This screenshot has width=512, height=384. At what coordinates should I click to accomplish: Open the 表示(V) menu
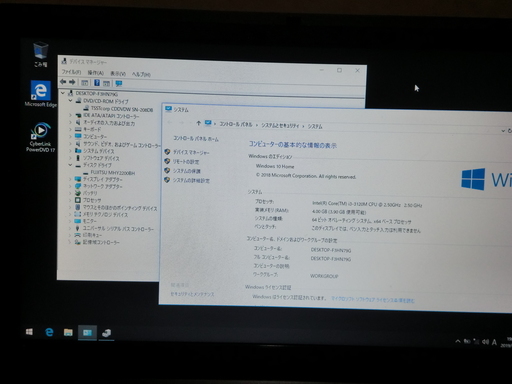click(118, 73)
